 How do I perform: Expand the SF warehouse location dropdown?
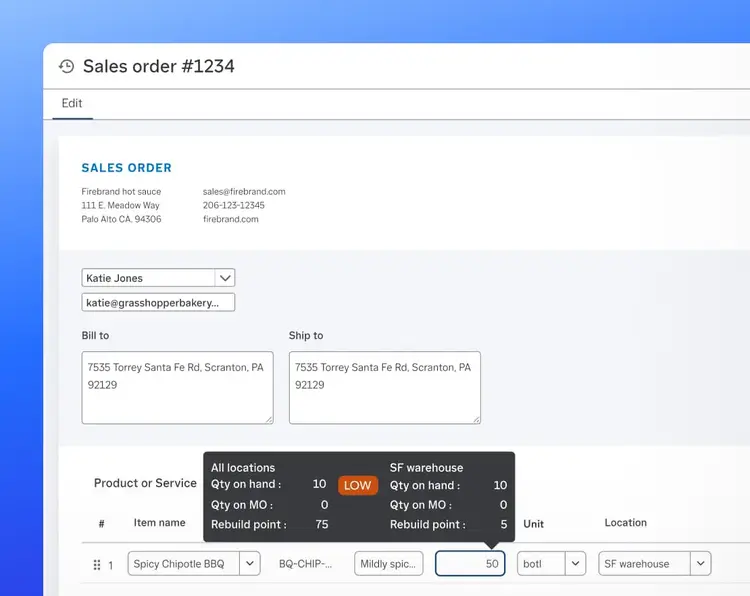(701, 563)
